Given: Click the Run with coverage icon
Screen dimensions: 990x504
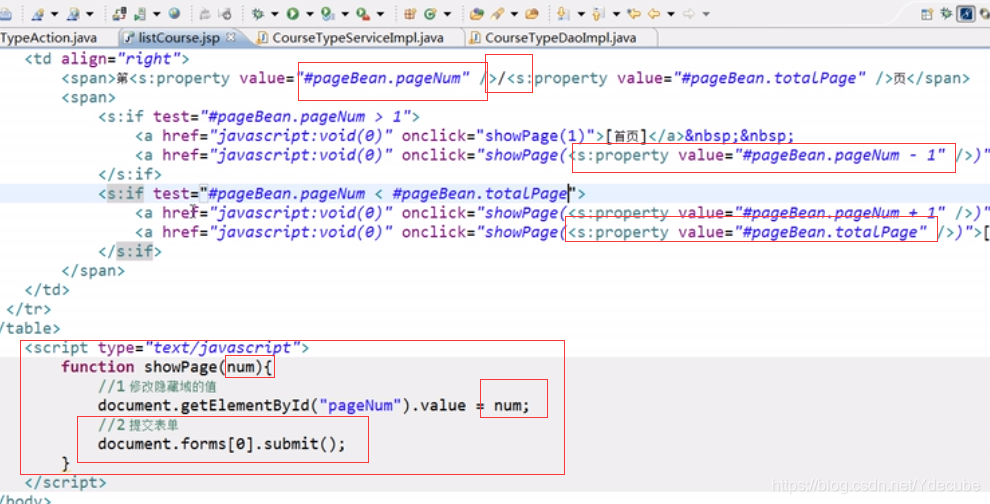Looking at the screenshot, I should click(327, 13).
